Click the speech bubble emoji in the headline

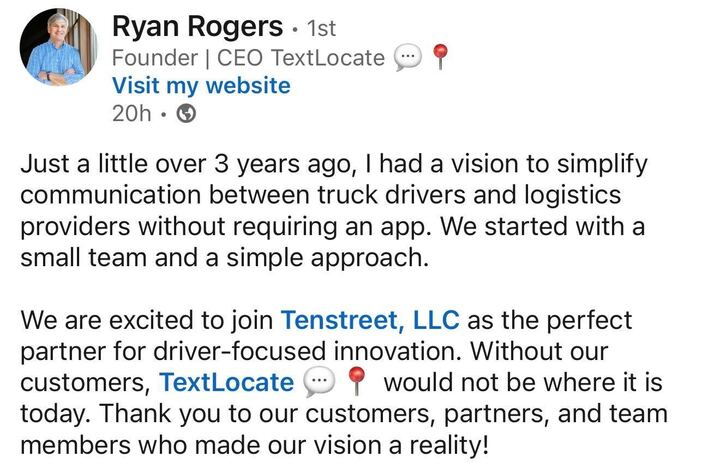tap(408, 58)
